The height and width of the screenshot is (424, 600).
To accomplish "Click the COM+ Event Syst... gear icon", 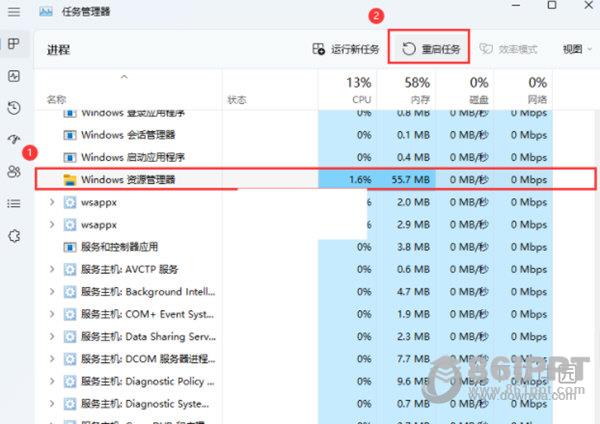I will coord(70,314).
